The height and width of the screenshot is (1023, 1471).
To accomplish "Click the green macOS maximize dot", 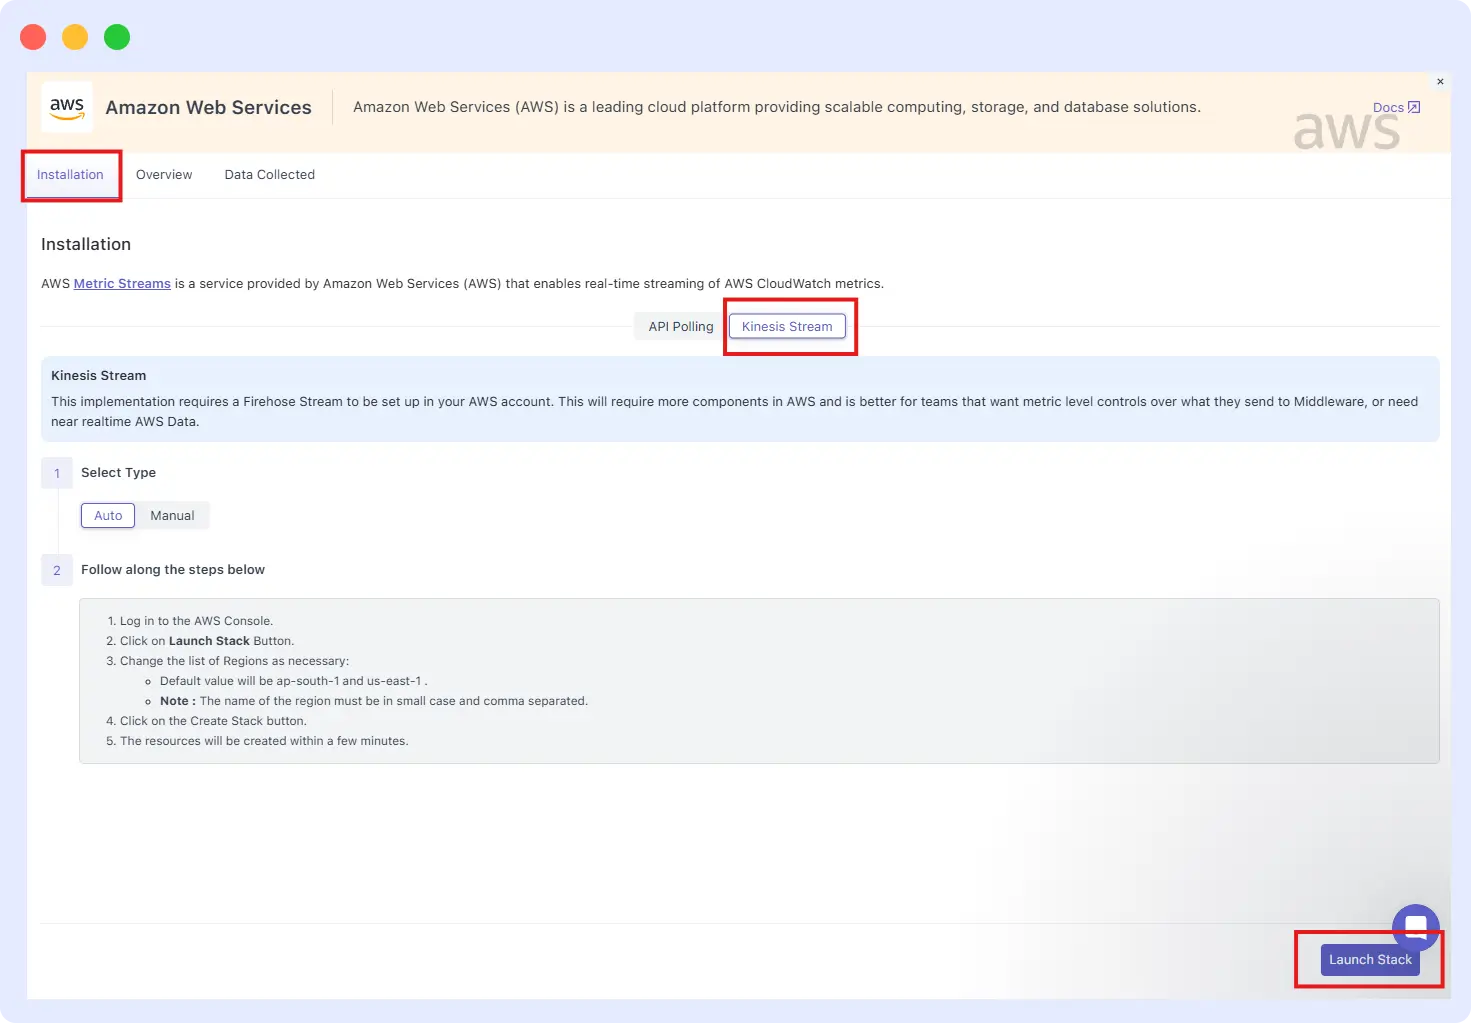I will (x=117, y=37).
